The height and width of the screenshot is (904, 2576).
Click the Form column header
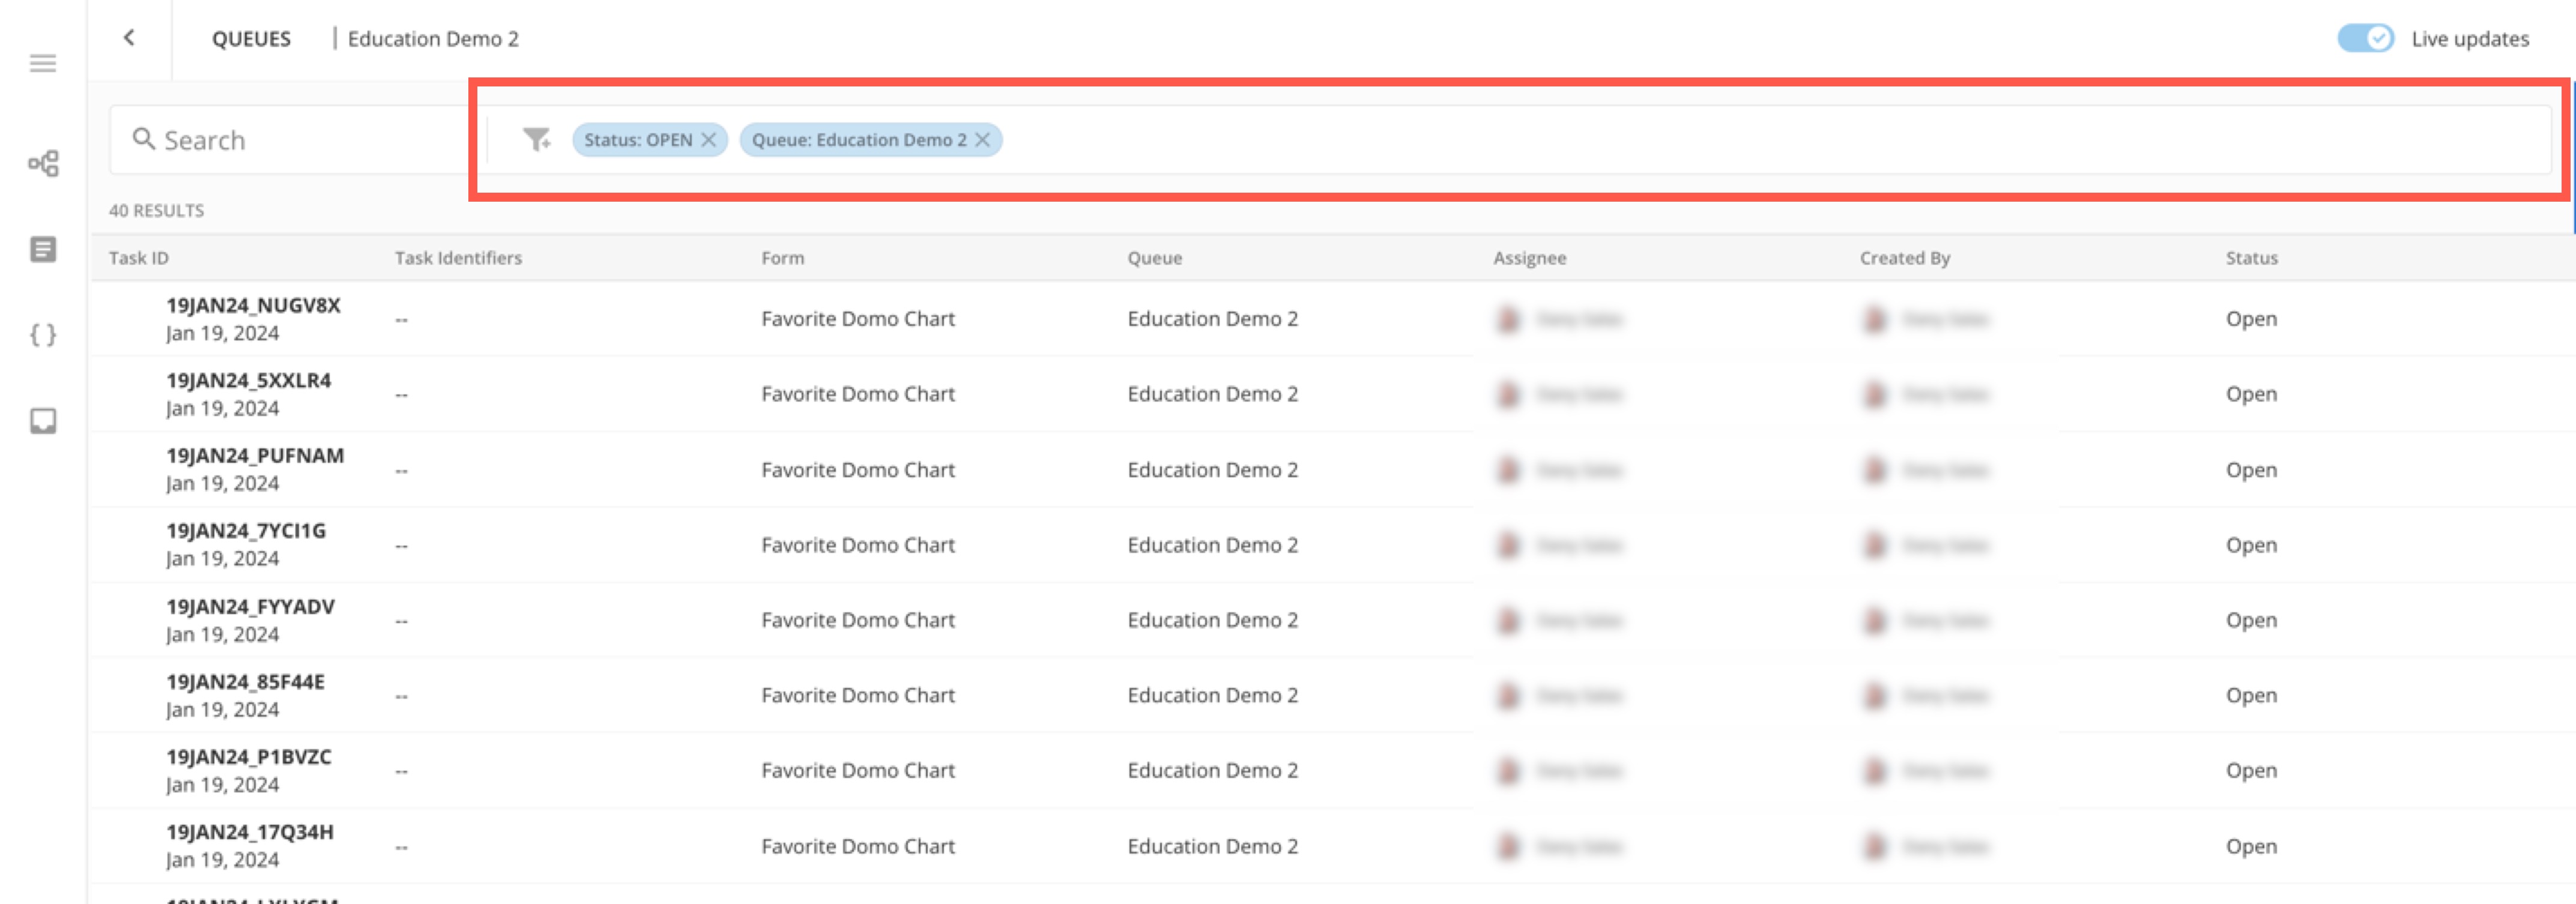click(x=782, y=258)
